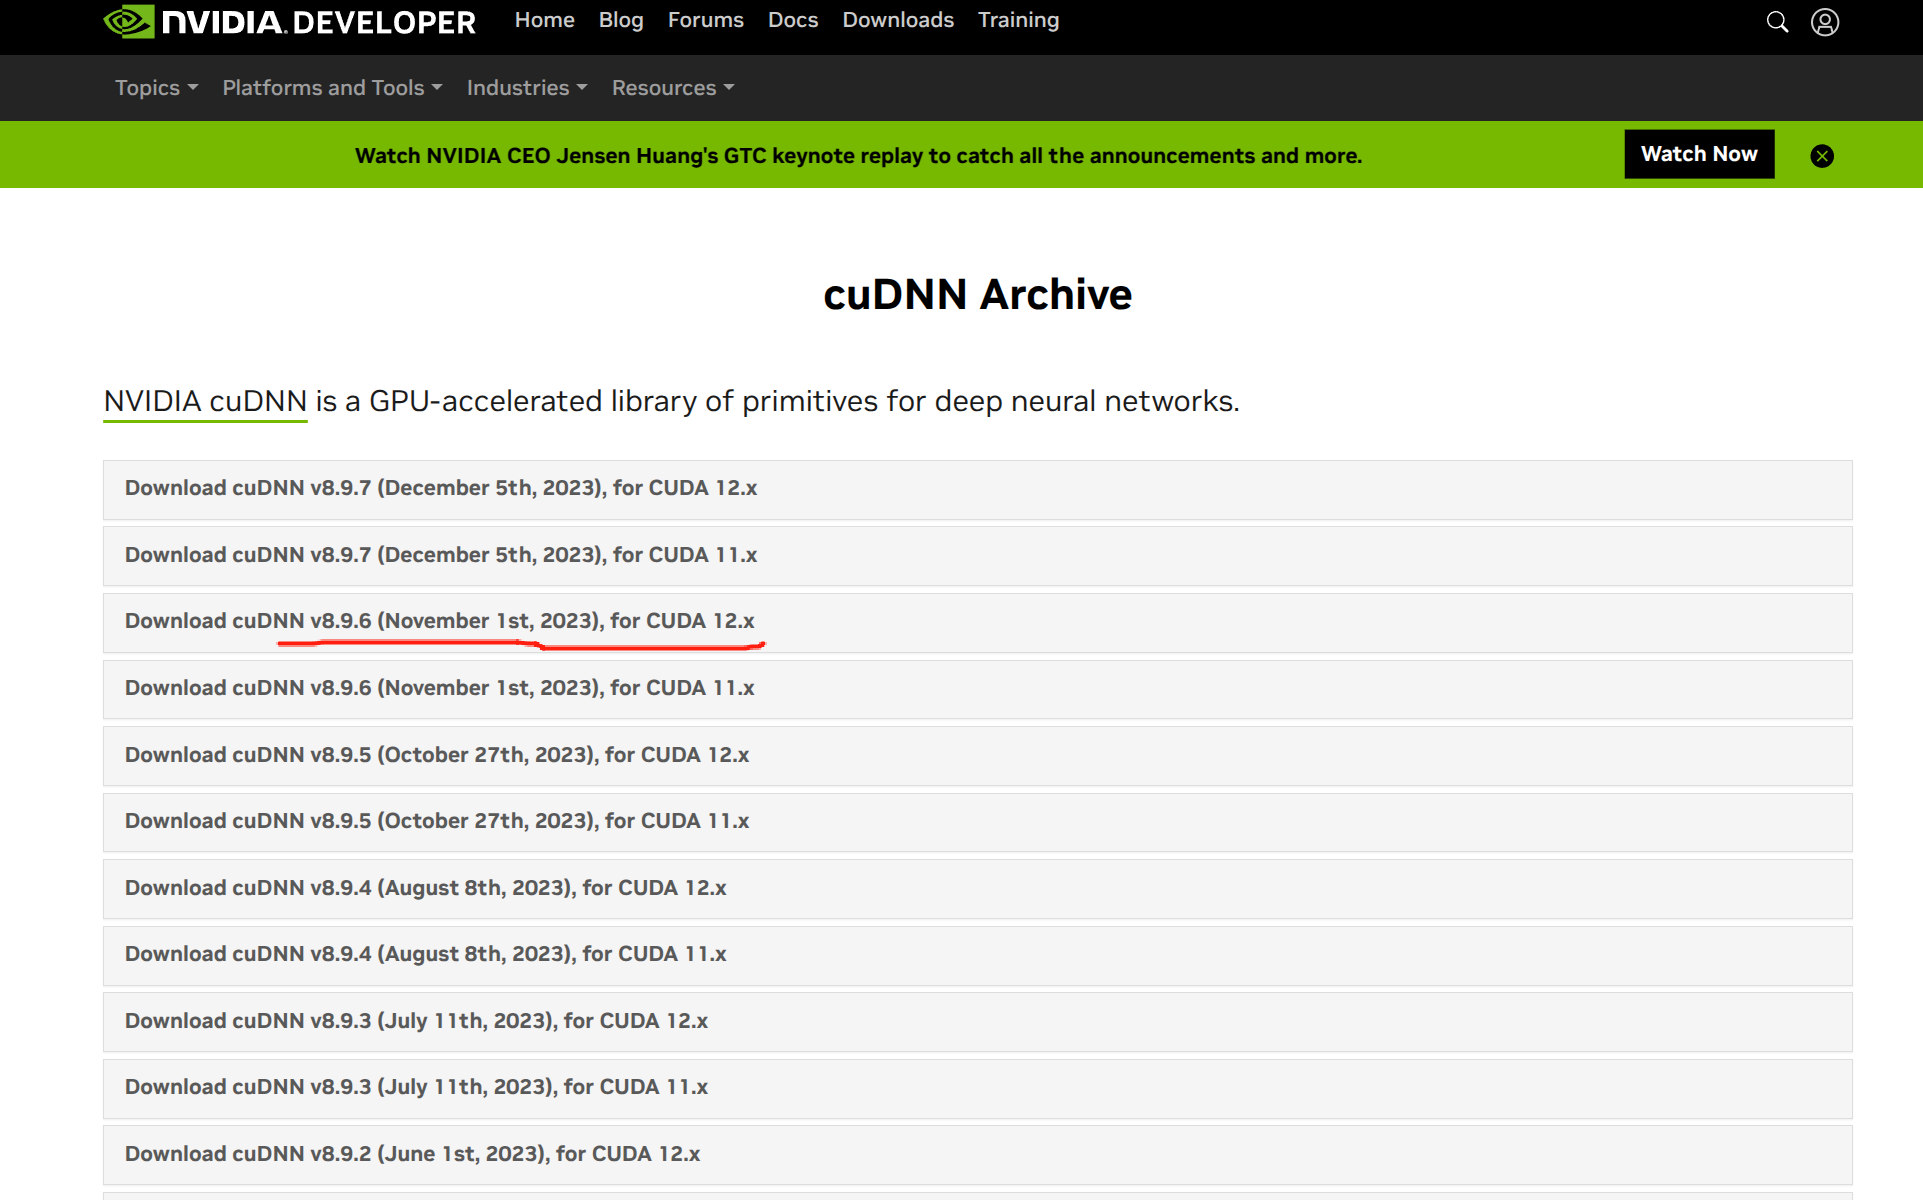The image size is (1923, 1200).
Task: Open the search magnifier icon
Action: coord(1777,22)
